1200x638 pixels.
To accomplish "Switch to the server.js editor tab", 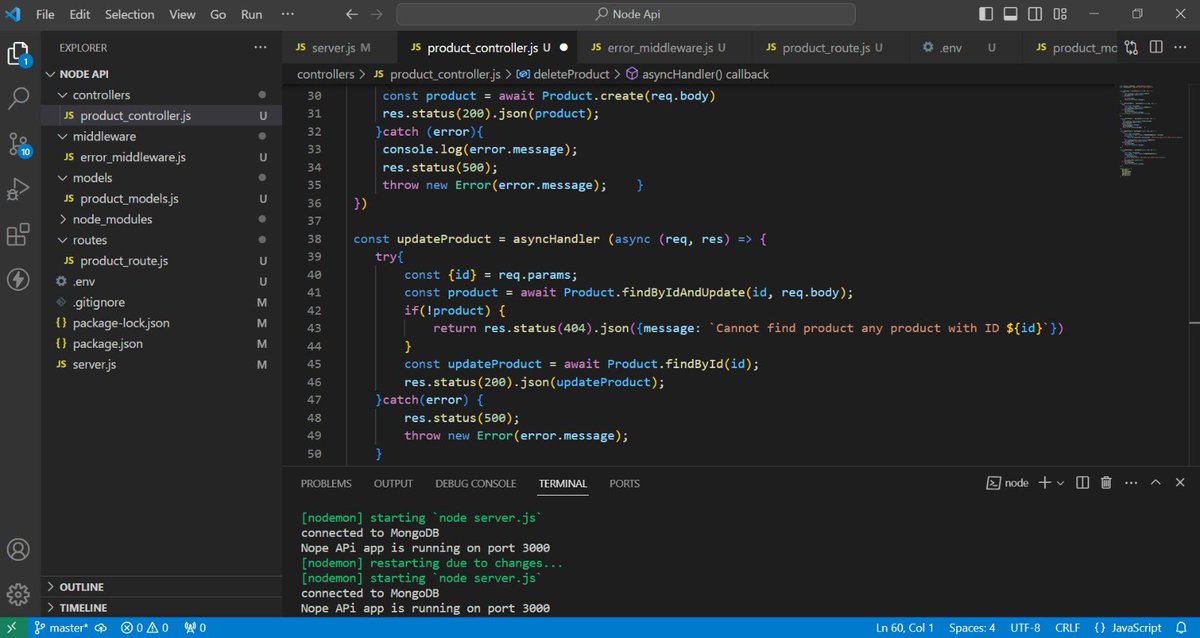I will coord(340,47).
